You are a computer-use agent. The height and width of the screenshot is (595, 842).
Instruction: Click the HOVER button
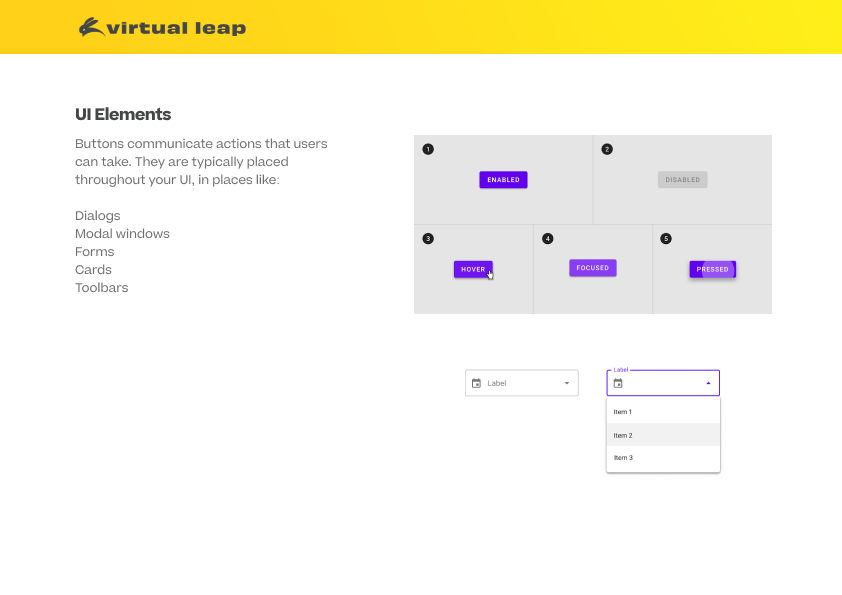point(472,269)
